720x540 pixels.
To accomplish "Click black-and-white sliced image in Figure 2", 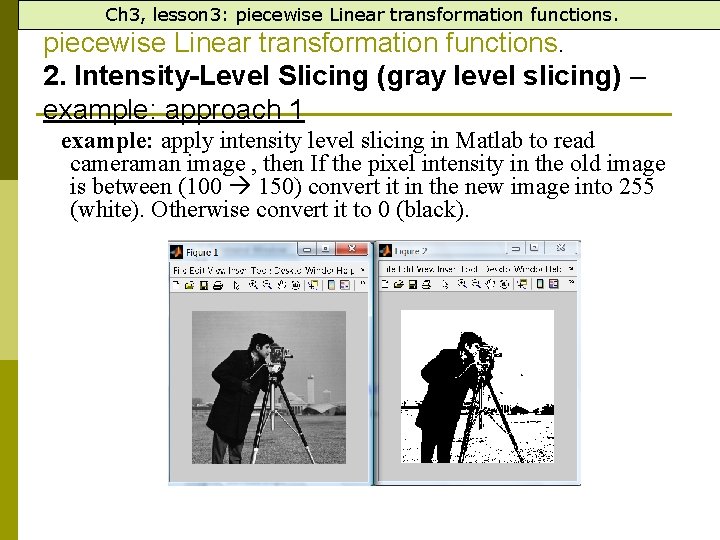I will coord(478,386).
